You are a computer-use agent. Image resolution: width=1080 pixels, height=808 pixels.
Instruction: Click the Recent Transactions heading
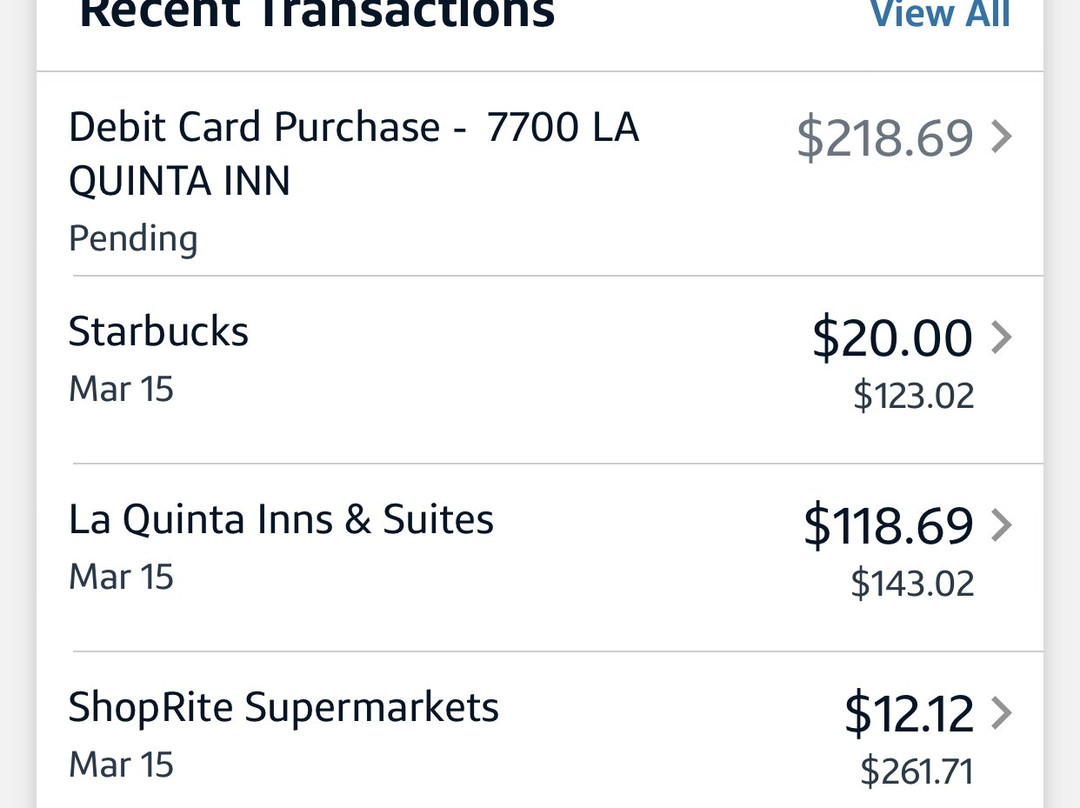coord(317,14)
